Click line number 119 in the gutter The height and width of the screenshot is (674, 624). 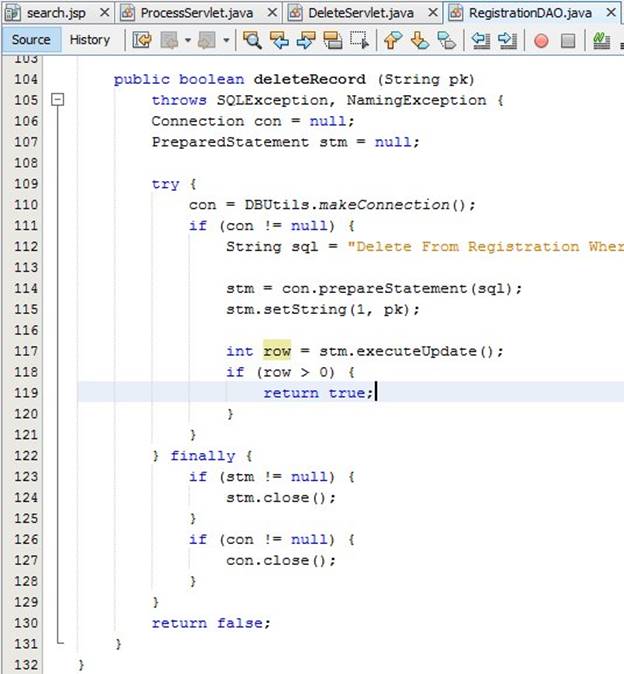click(26, 393)
